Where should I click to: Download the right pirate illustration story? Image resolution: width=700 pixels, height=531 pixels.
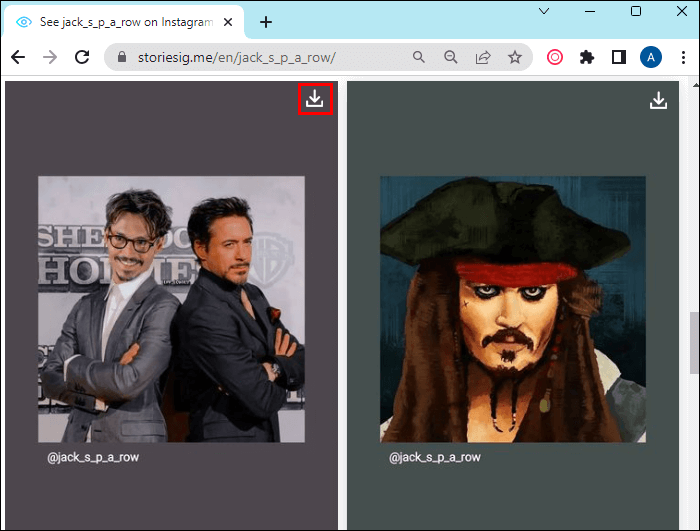(658, 100)
